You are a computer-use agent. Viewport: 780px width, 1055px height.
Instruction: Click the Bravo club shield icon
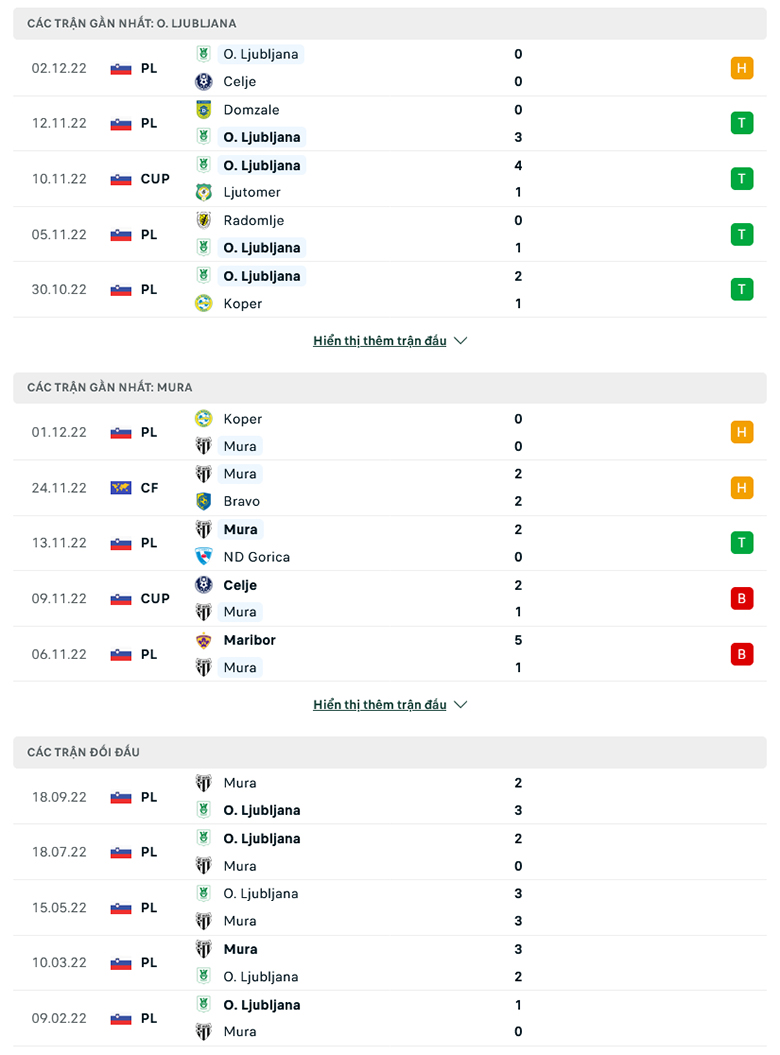click(x=204, y=501)
